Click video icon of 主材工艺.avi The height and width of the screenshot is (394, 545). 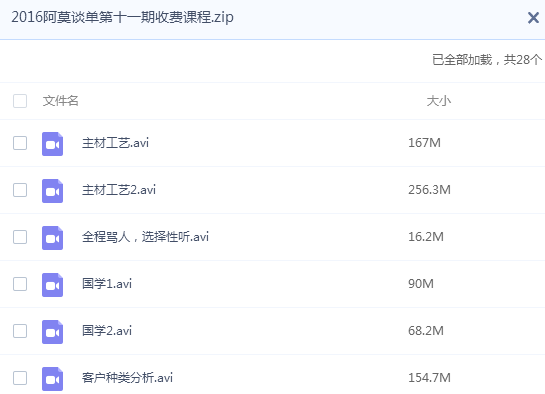[52, 144]
